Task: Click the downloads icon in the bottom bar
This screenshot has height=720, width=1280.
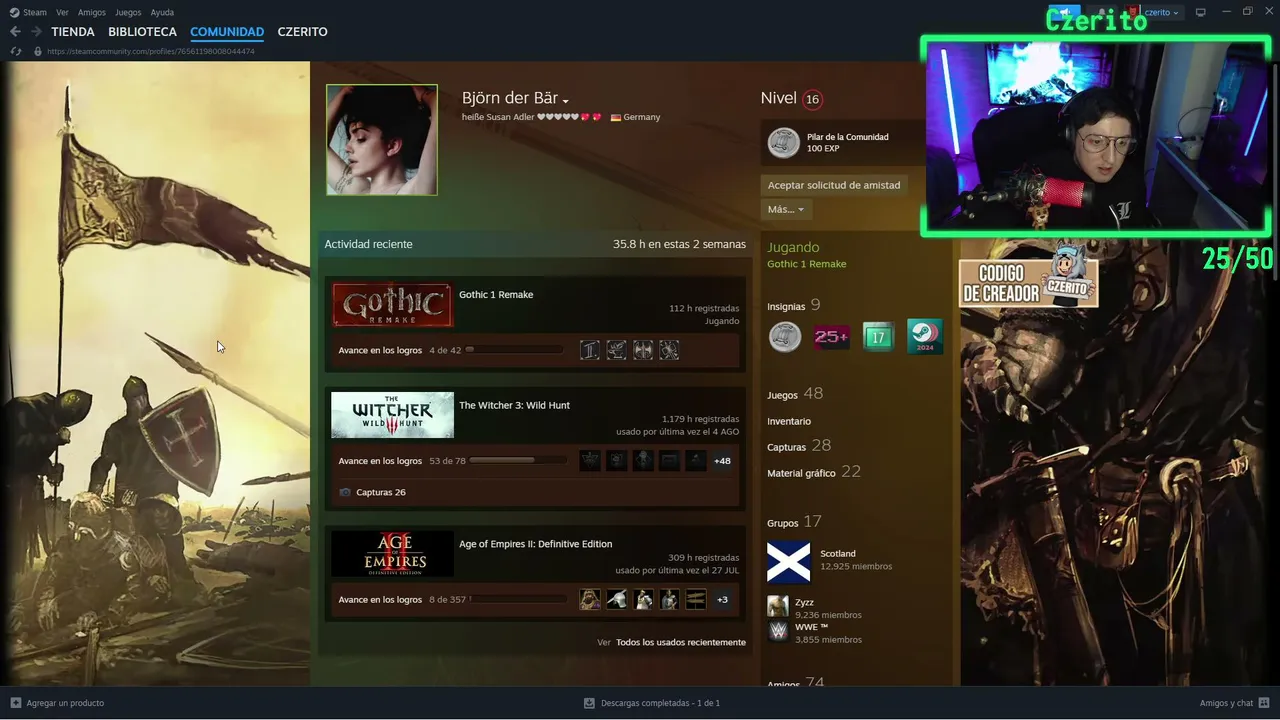Action: [589, 703]
